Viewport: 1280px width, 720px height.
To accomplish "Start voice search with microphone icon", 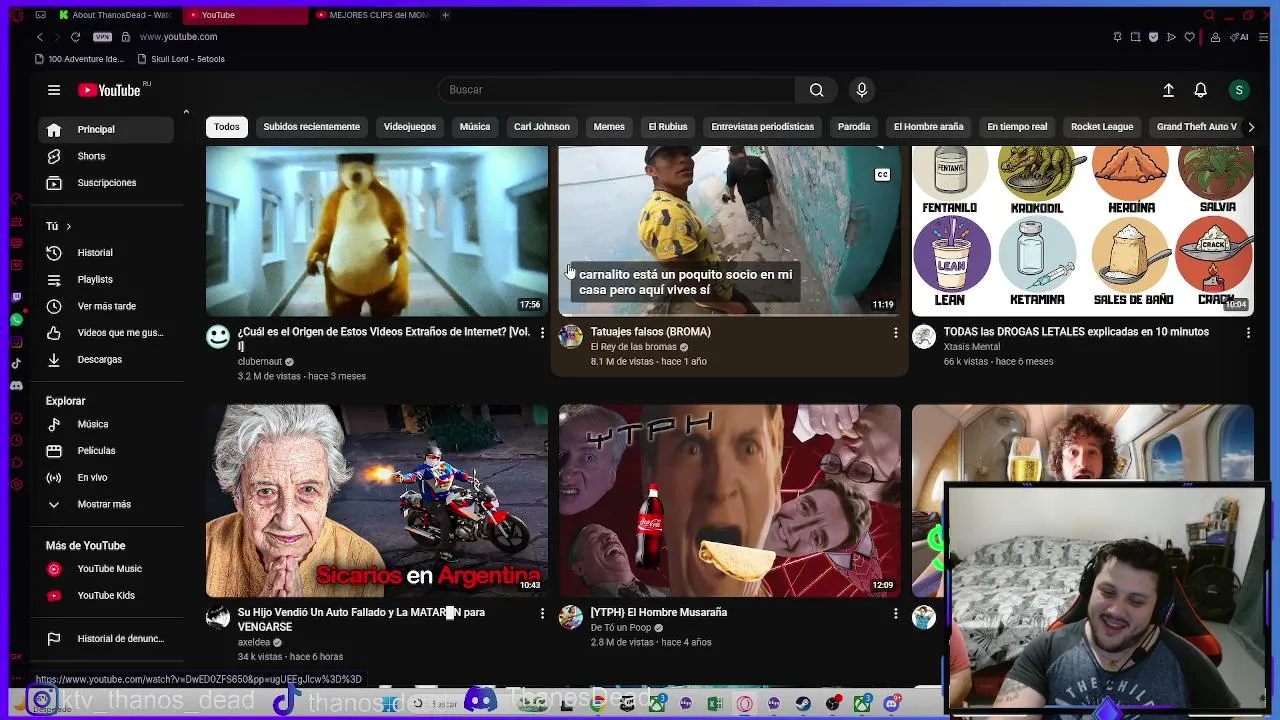I will pos(862,90).
